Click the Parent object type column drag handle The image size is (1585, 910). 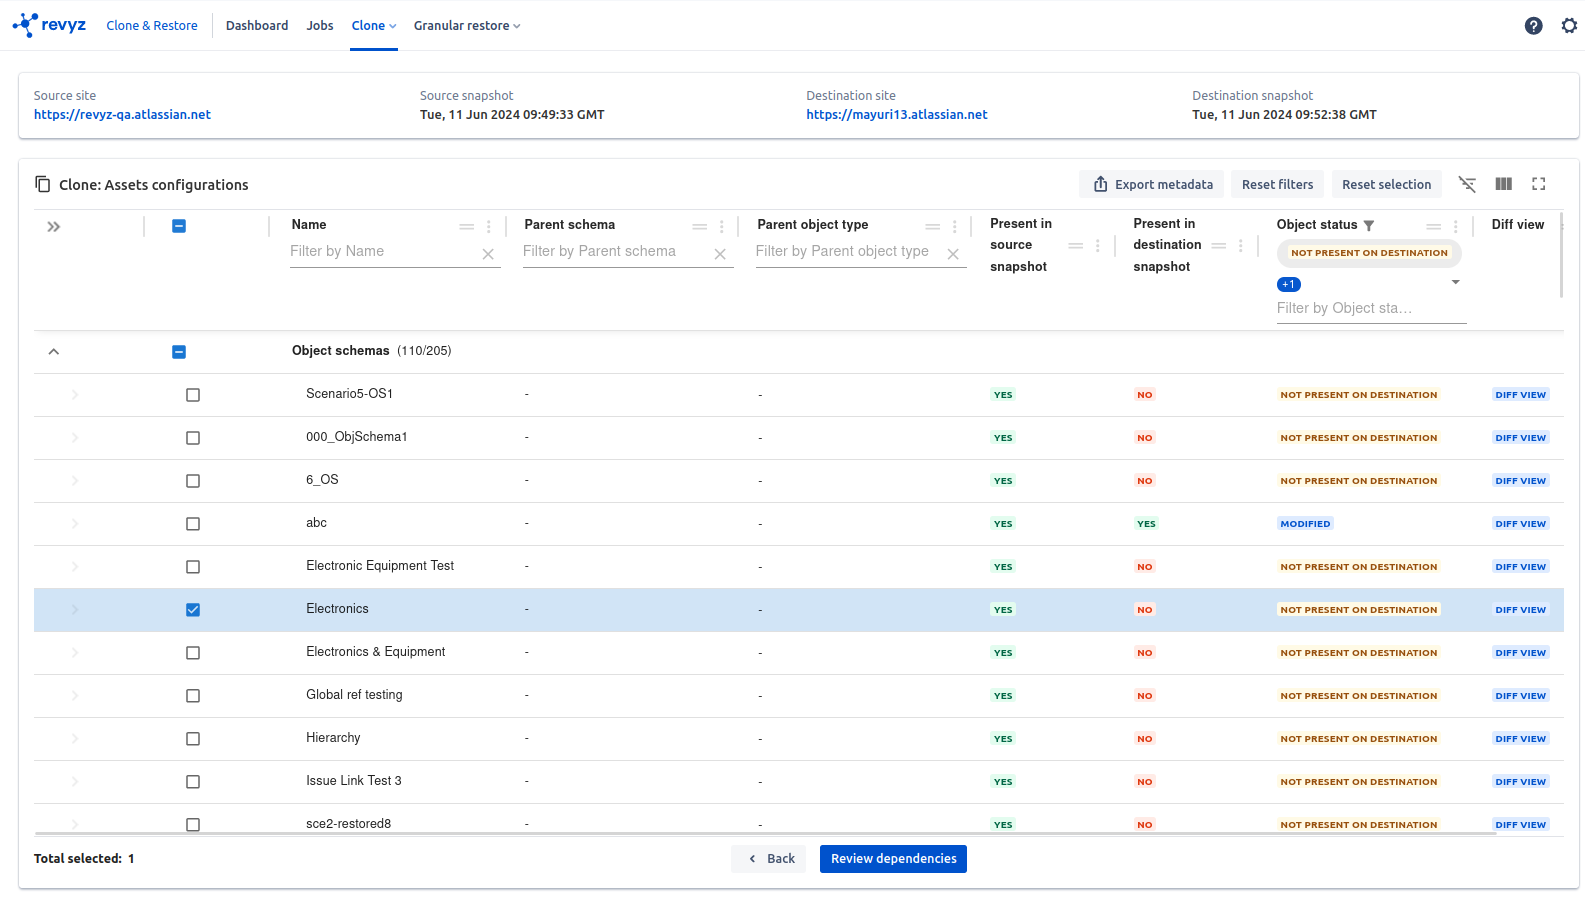[x=933, y=227]
